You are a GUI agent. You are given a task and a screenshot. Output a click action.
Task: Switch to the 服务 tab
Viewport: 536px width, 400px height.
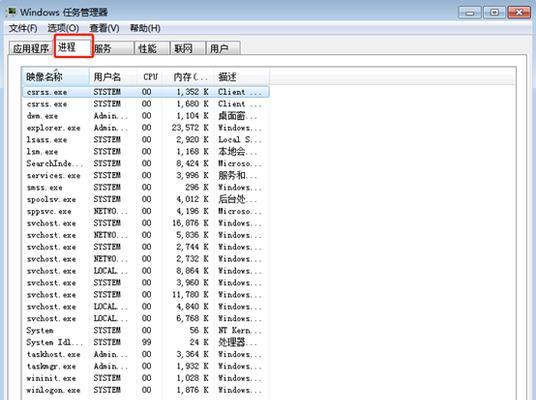pos(113,48)
